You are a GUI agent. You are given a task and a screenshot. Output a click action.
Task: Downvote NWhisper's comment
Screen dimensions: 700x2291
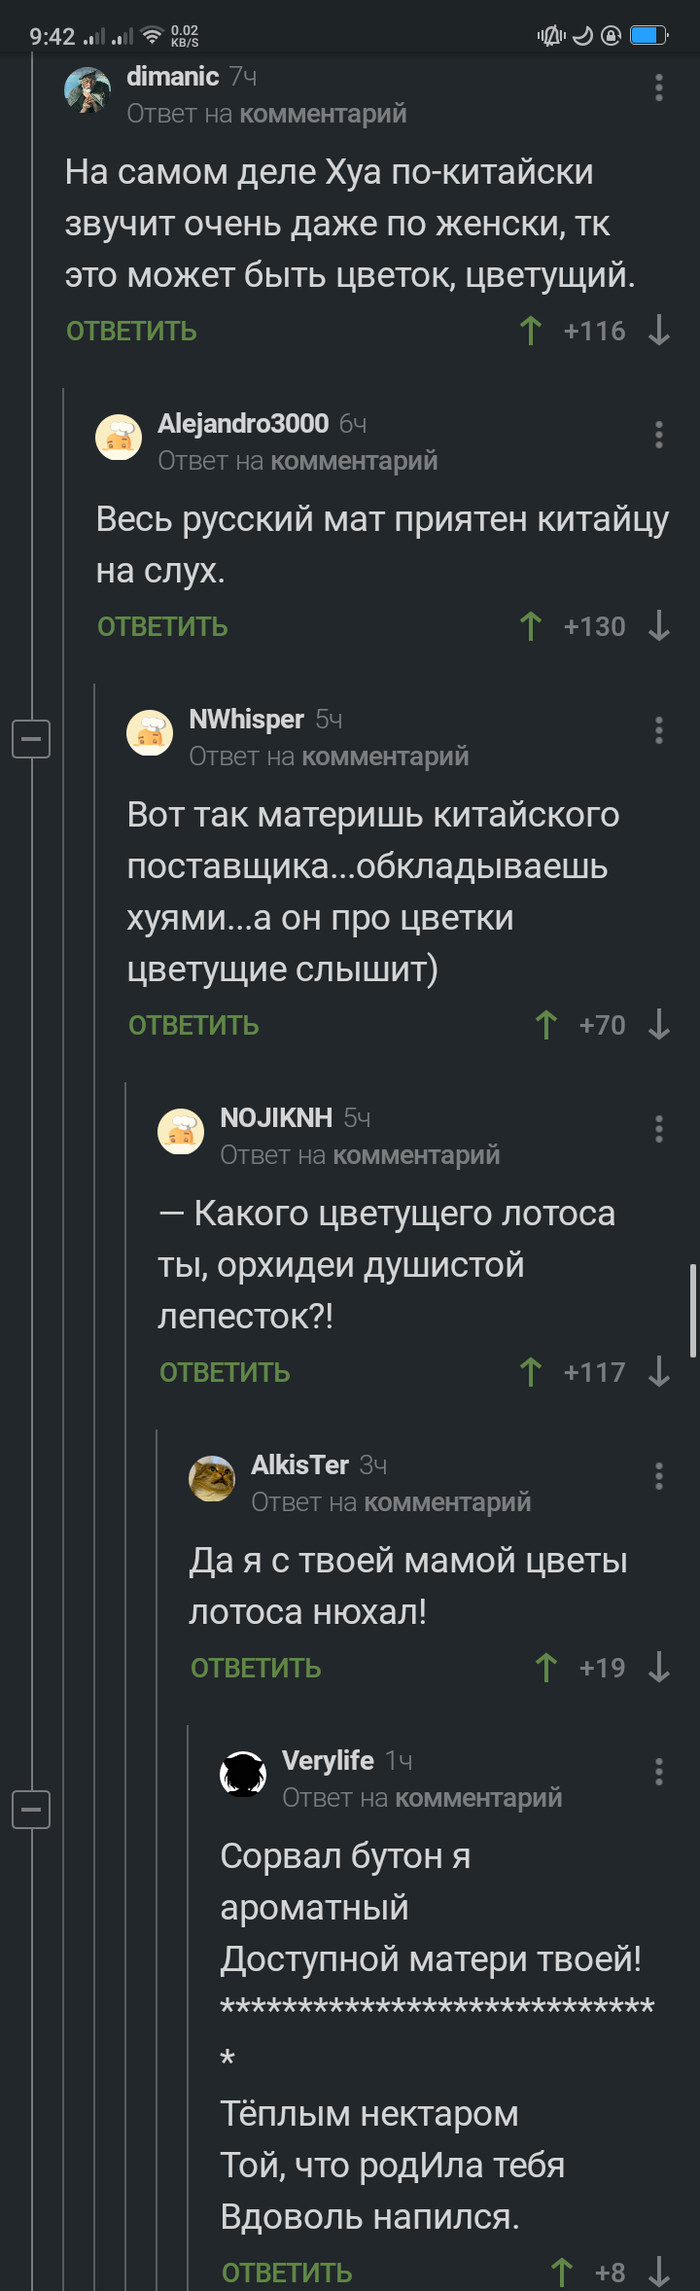coord(659,1025)
